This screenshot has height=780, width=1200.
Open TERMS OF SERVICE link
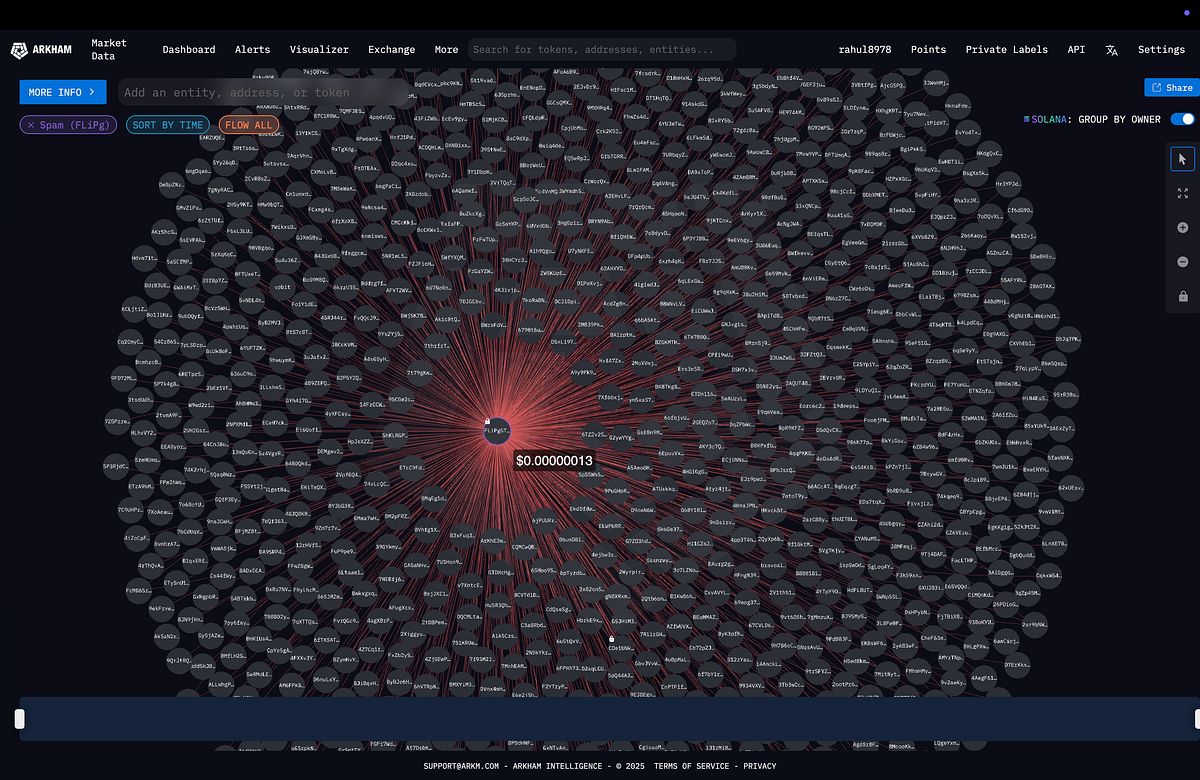tap(691, 766)
